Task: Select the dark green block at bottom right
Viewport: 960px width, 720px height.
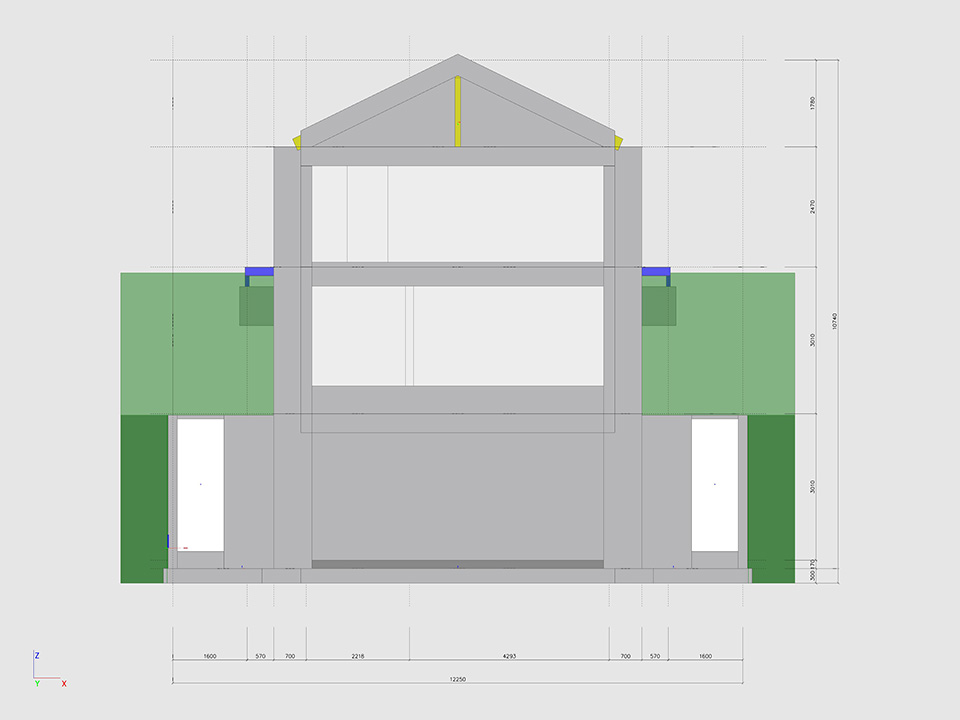Action: click(771, 498)
